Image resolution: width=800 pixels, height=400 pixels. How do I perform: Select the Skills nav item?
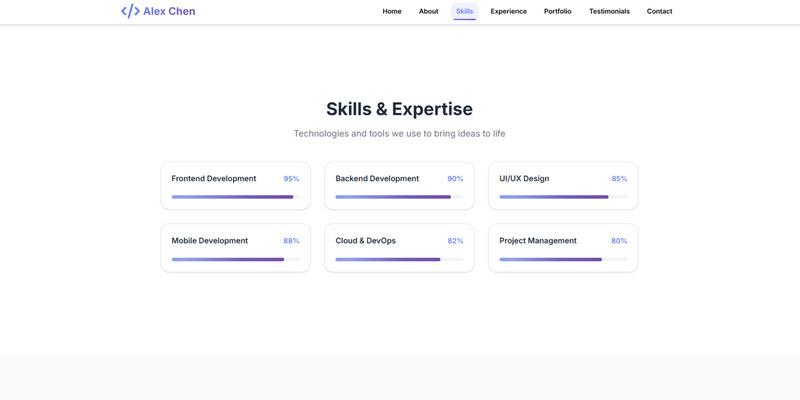(464, 11)
